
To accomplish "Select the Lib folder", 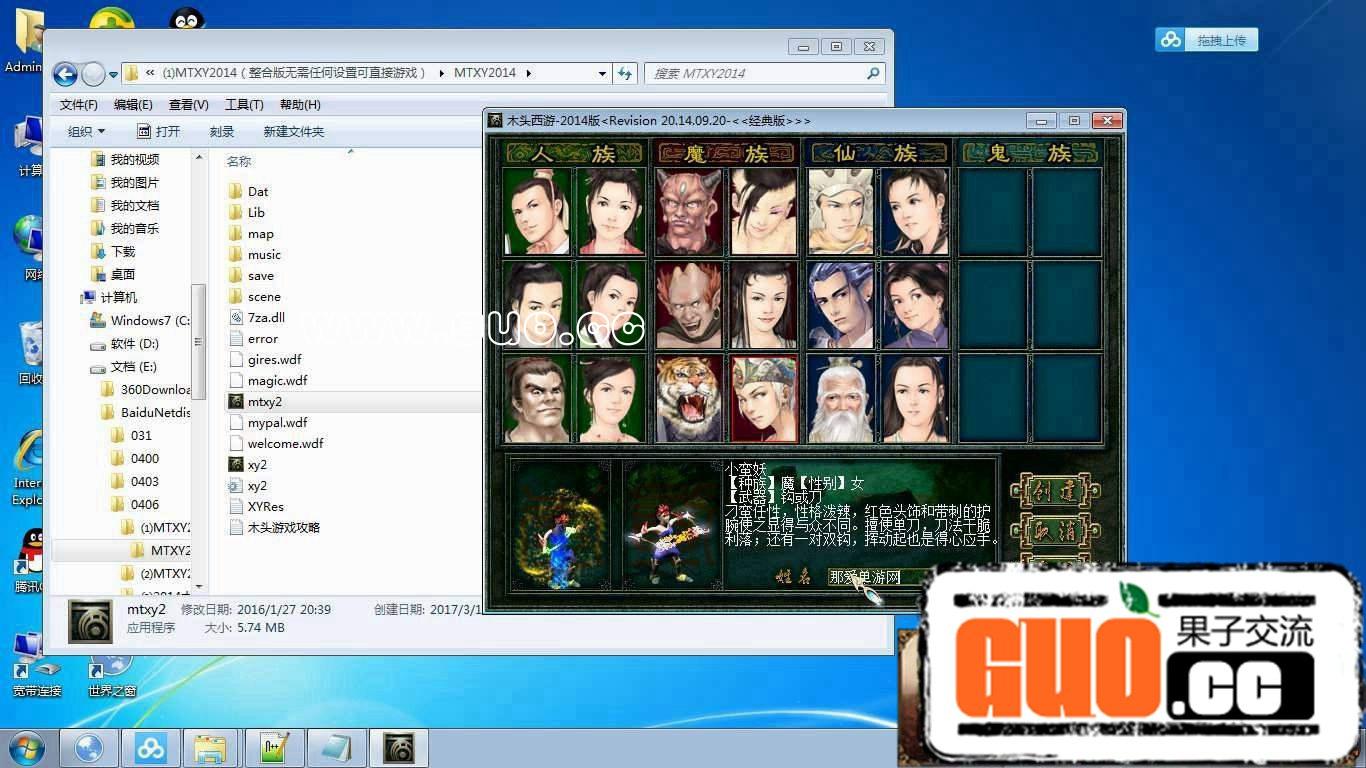I will (246, 212).
